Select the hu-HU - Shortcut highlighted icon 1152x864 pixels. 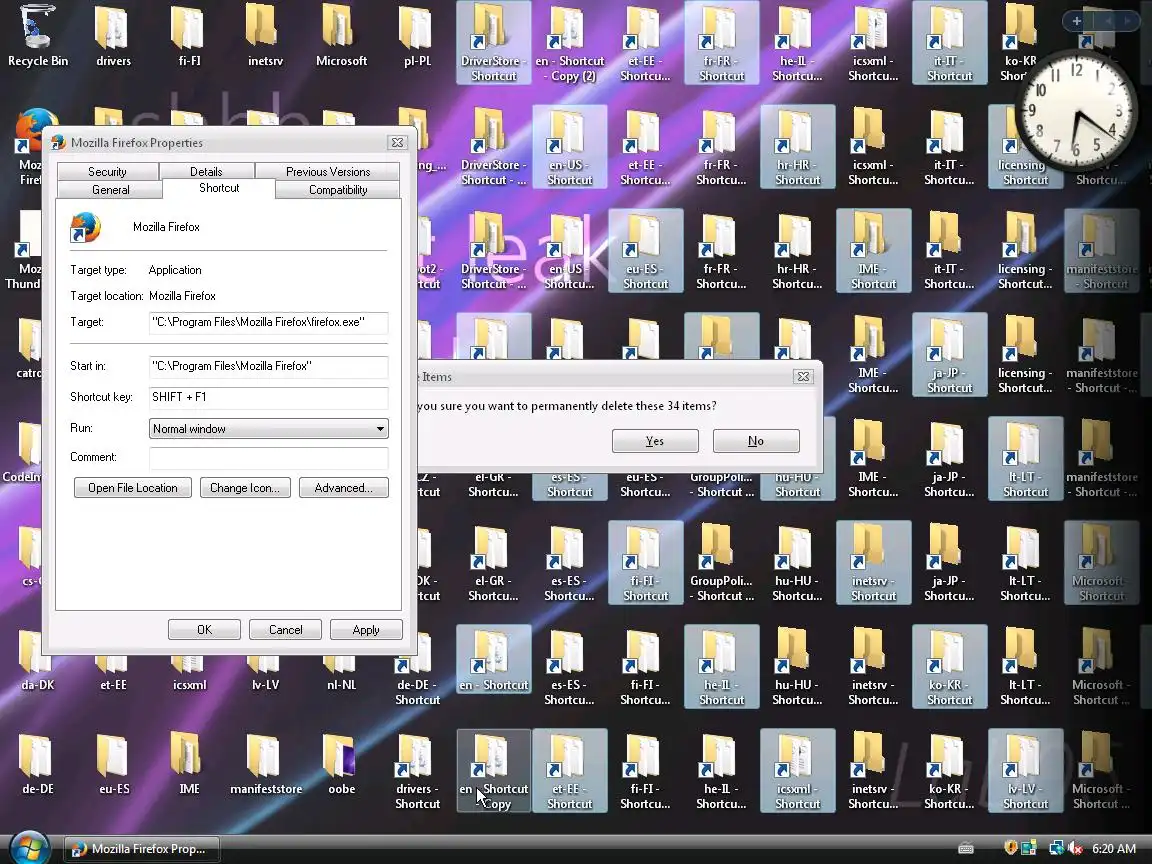click(797, 485)
